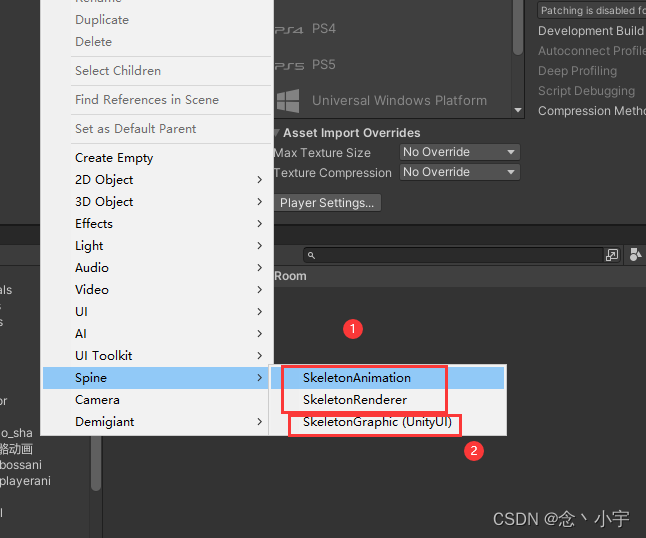This screenshot has height=538, width=646.
Task: Click the Compression Method label
Action: (x=592, y=111)
